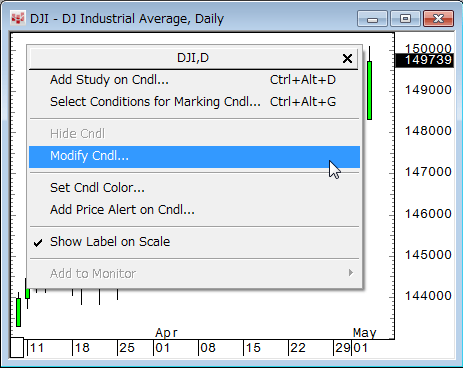Toggle Show Label on Scale option
463x368 pixels.
pyautogui.click(x=194, y=242)
